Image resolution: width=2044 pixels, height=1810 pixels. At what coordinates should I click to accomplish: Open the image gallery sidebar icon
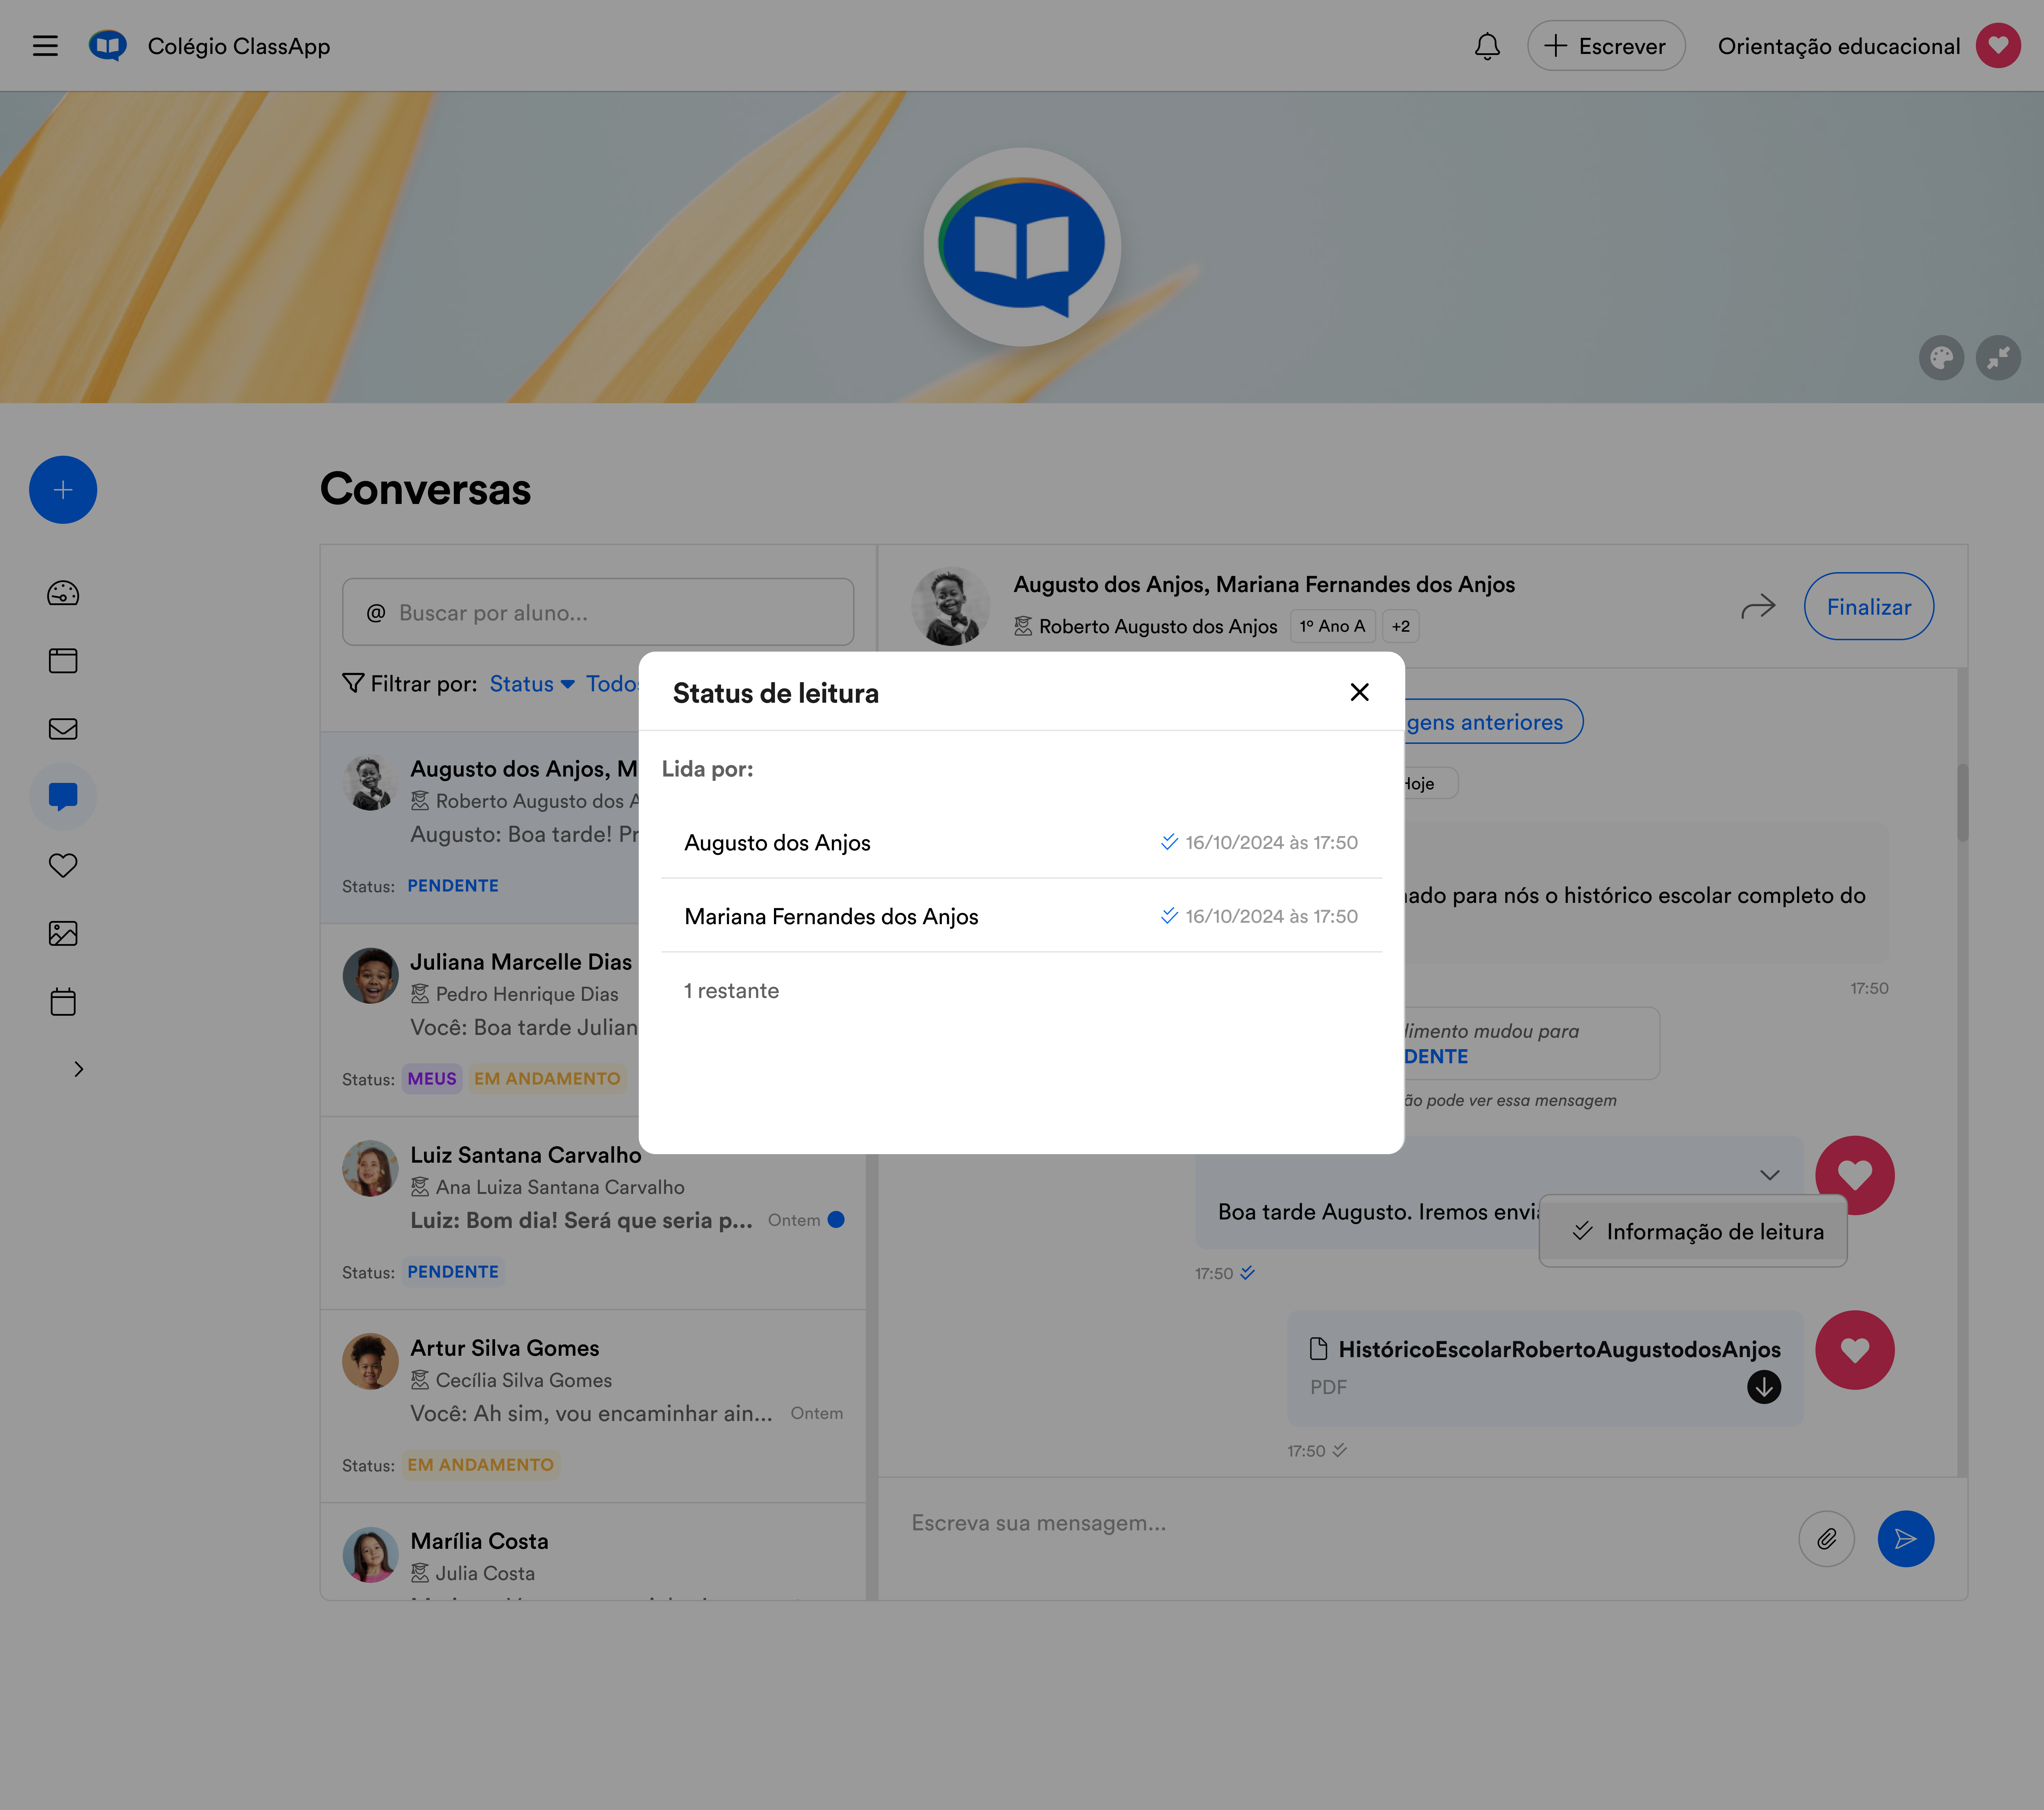pos(63,933)
